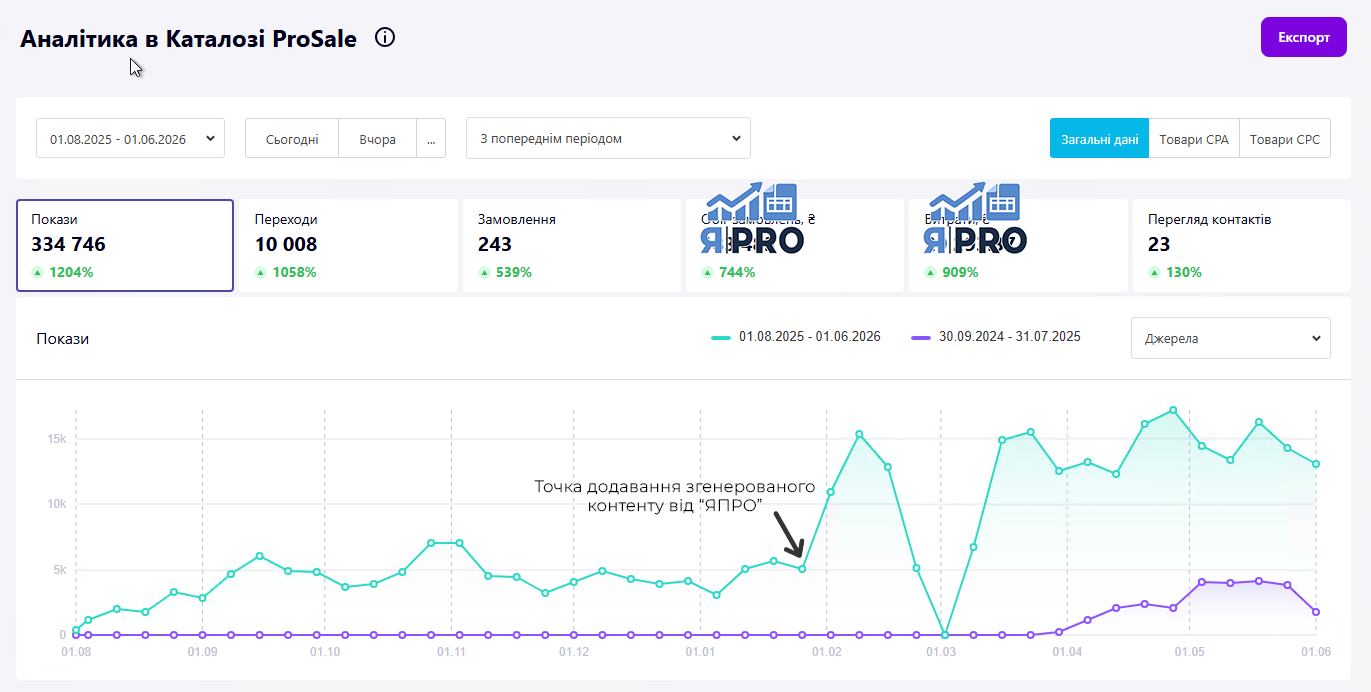
Task: Toggle the purple 30.09.2024 - 31.07.2025 legend series
Action: tap(996, 337)
